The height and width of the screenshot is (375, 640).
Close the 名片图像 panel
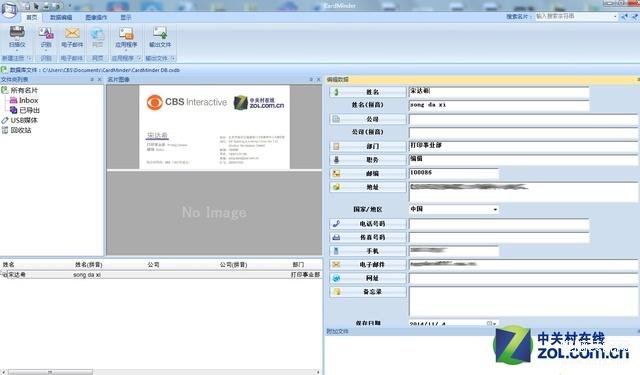(x=318, y=80)
